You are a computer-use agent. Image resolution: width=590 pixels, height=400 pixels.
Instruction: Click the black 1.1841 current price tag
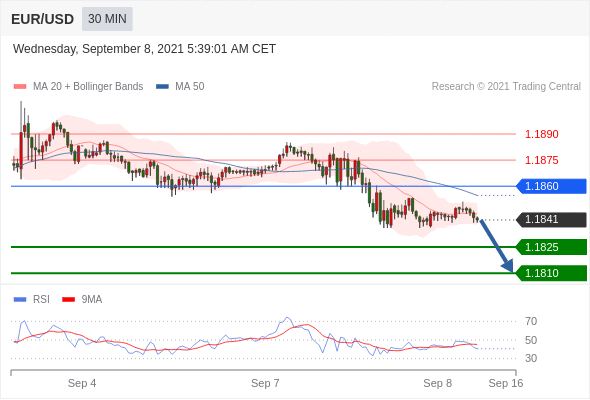[551, 219]
